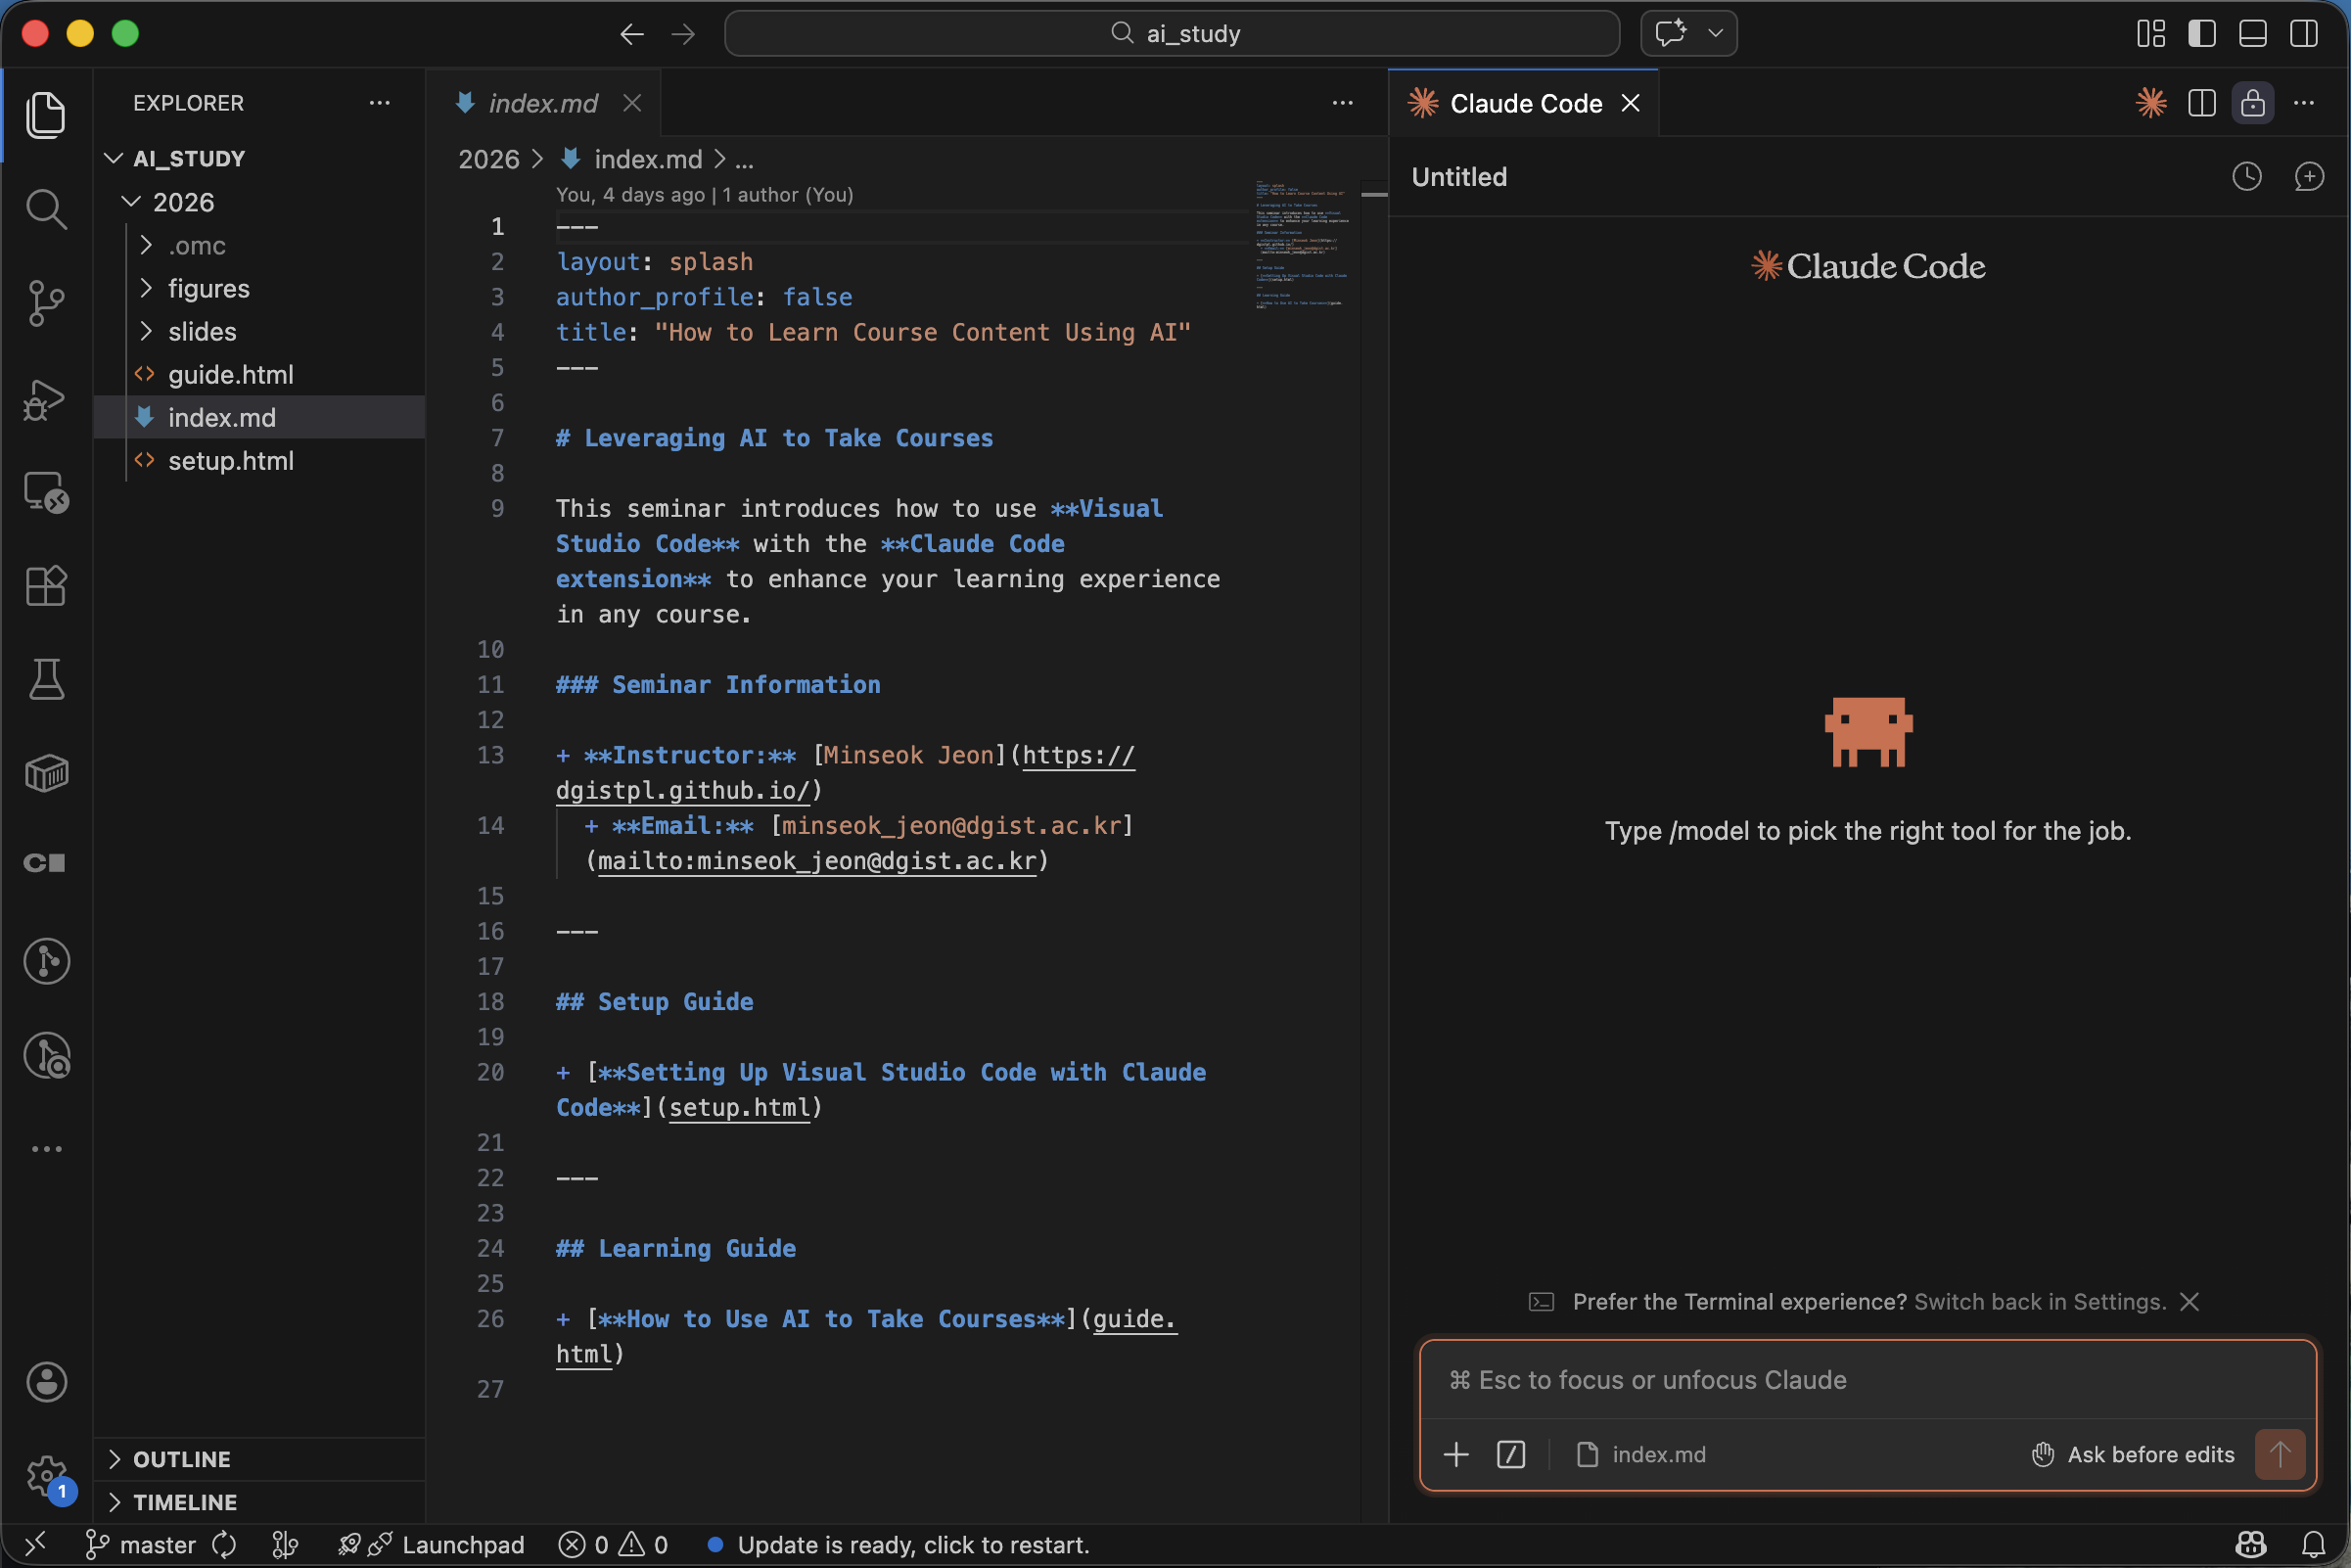Open the chat sparkle icon in title bar
This screenshot has height=1568, width=2351.
pyautogui.click(x=1671, y=33)
